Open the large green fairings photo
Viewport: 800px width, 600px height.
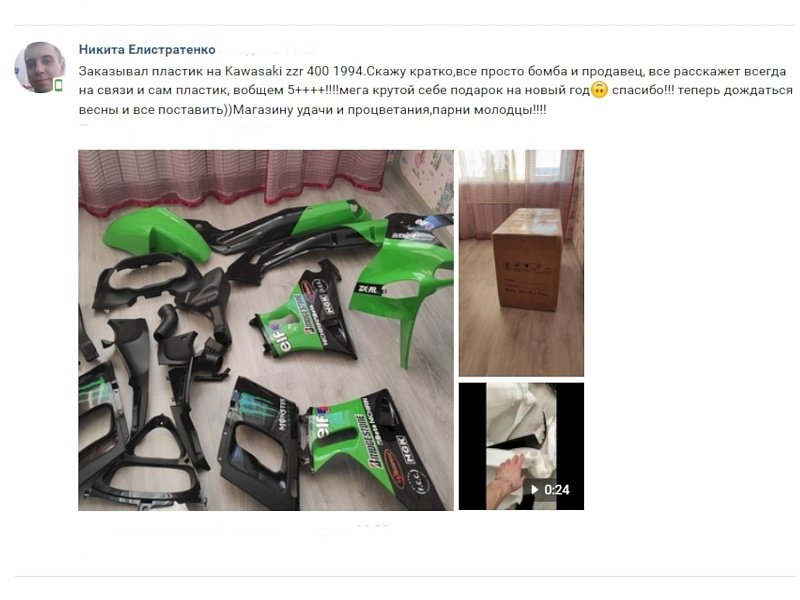click(x=266, y=330)
